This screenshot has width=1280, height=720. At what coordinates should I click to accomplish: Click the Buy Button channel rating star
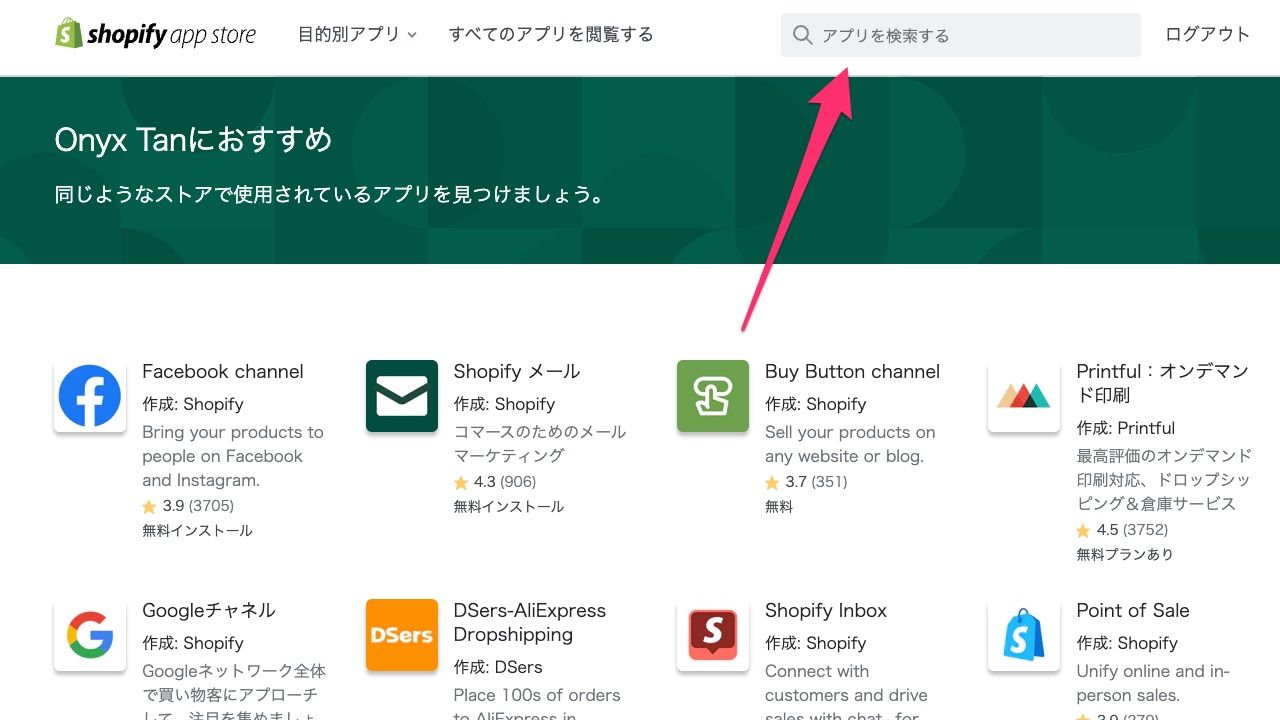772,483
